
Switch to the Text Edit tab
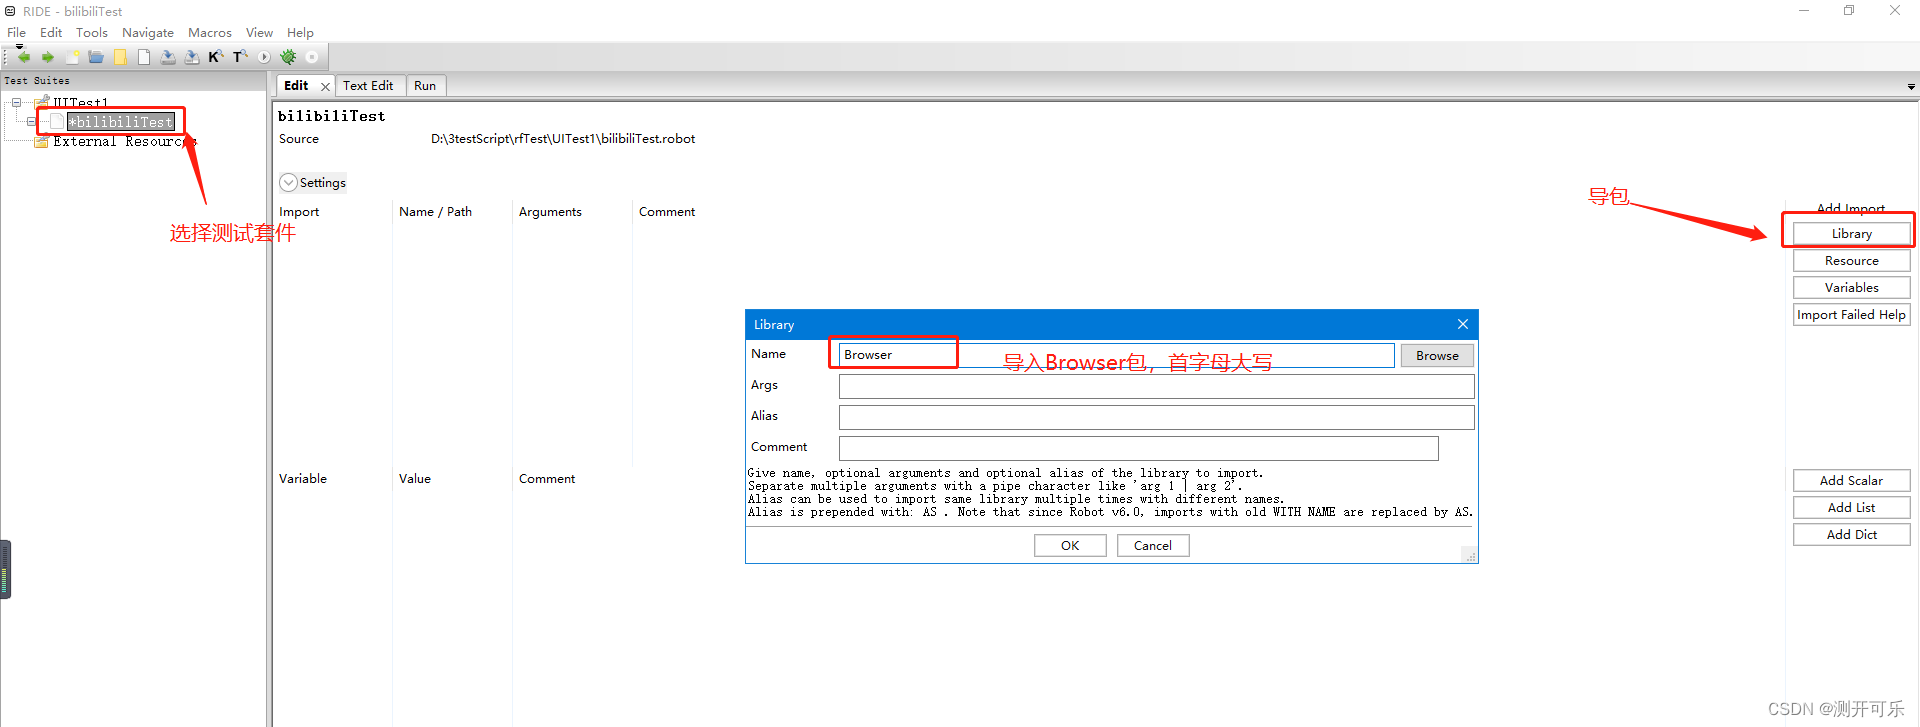click(x=368, y=86)
